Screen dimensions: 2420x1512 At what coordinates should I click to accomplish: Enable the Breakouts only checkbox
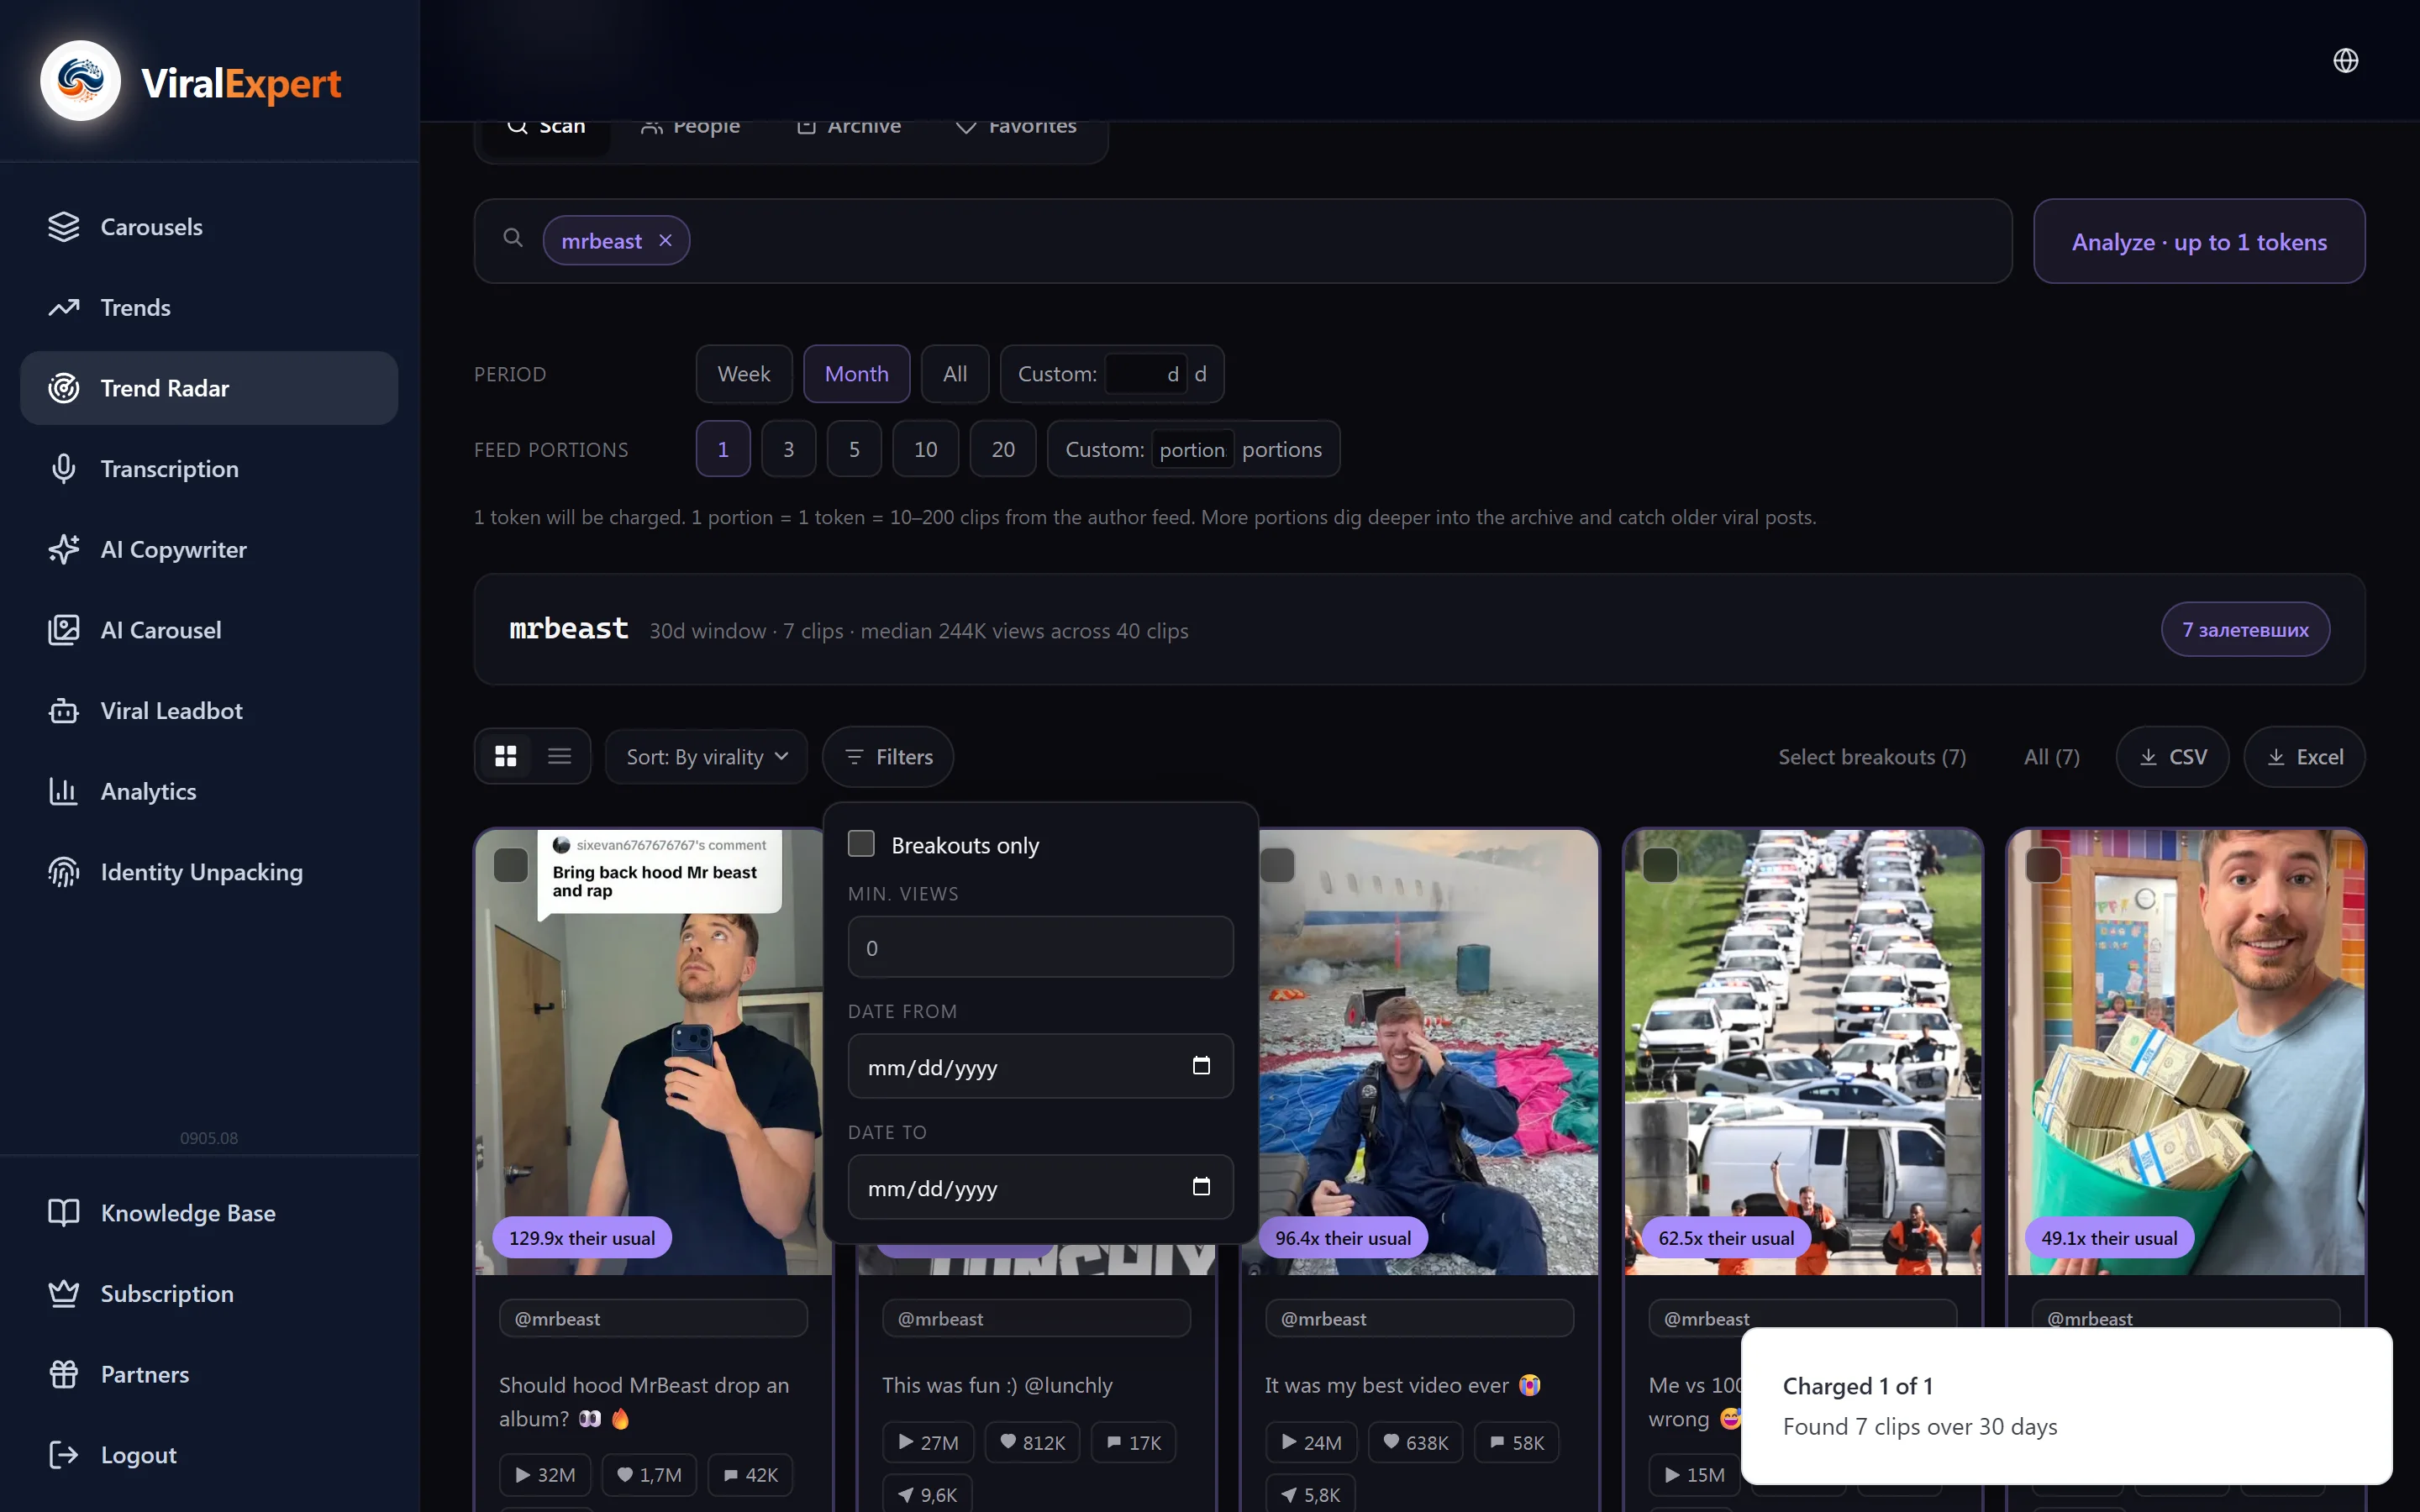861,844
